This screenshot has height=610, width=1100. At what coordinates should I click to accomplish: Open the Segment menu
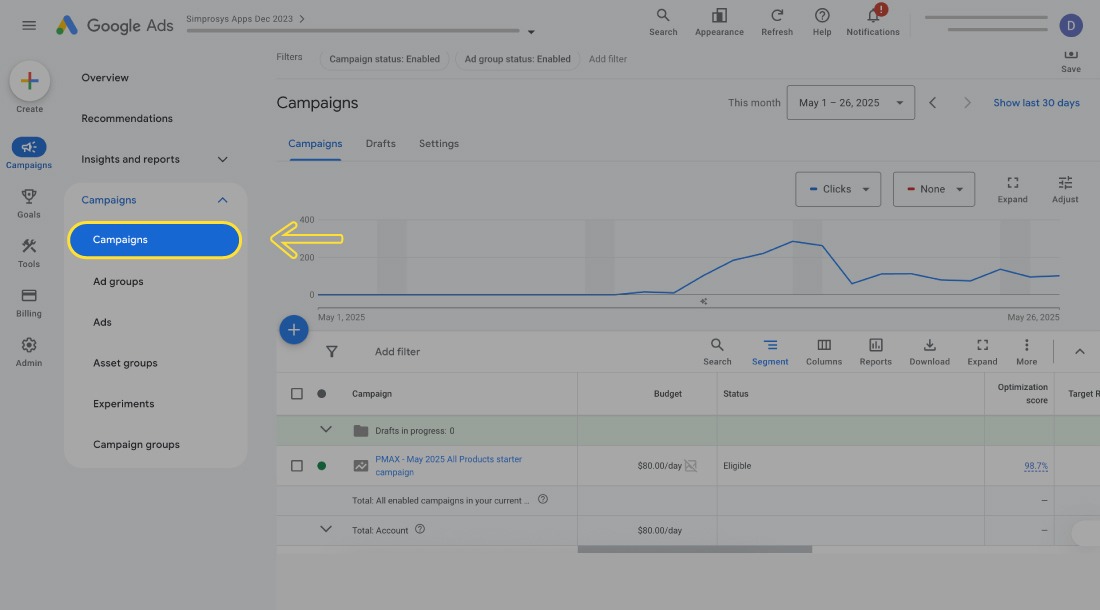point(770,352)
